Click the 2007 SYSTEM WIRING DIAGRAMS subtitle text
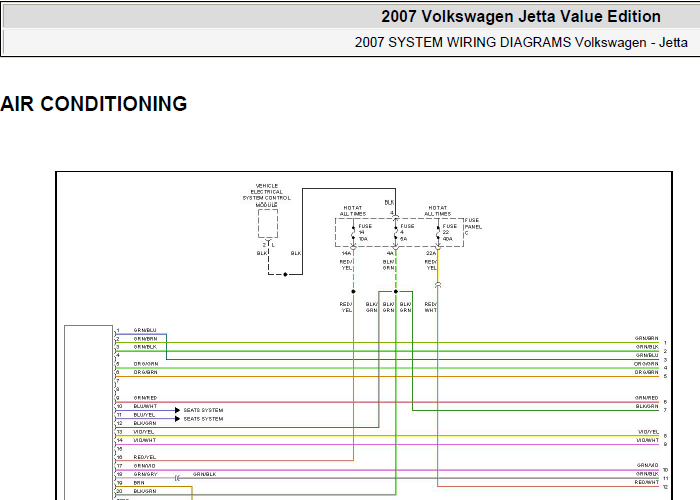 (520, 42)
